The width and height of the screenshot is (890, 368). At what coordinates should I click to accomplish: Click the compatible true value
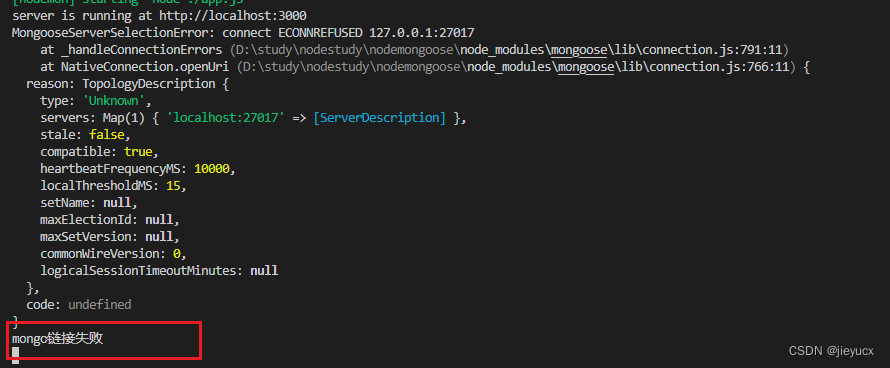pos(138,152)
